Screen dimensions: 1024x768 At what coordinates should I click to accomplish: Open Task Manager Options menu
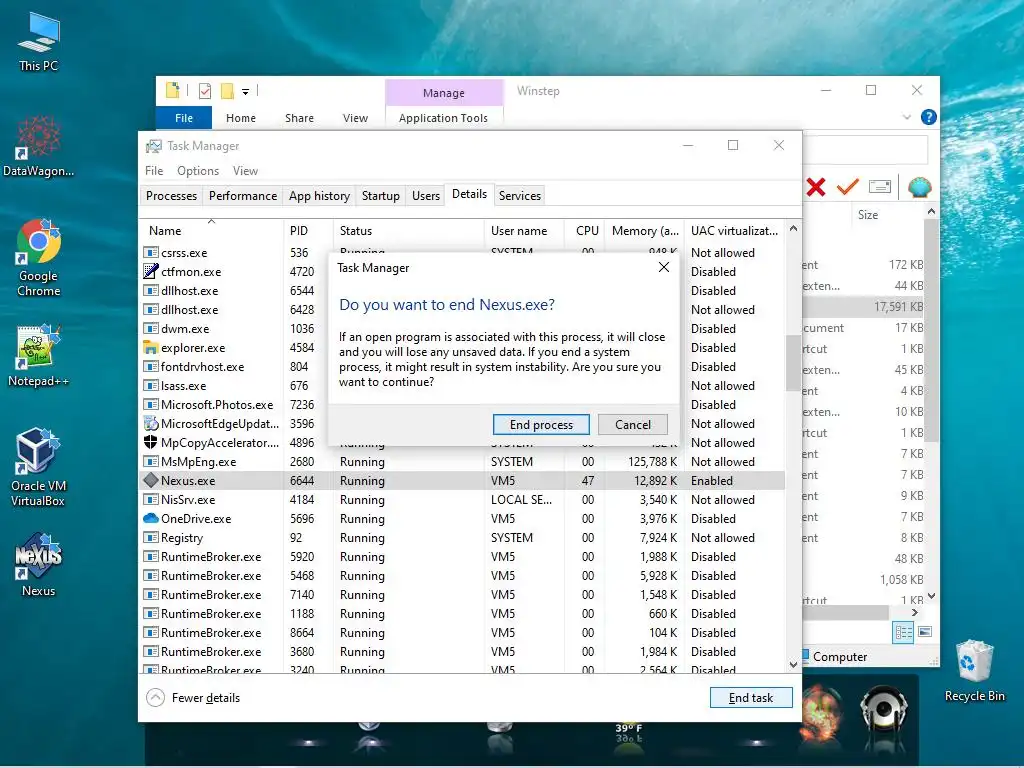tap(198, 170)
